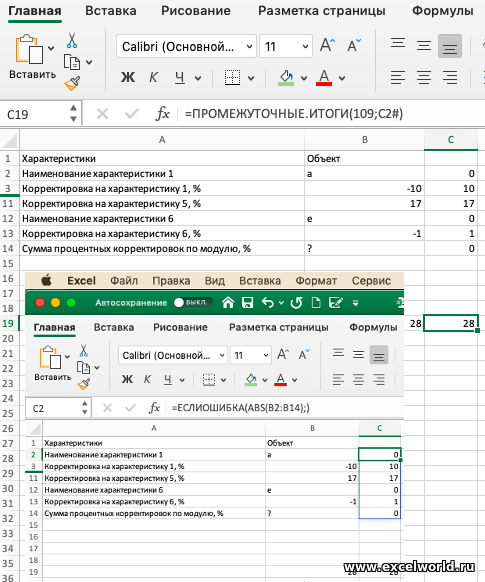Click the select-all corner of outer sheet
Image resolution: width=485 pixels, height=582 pixels.
10,140
